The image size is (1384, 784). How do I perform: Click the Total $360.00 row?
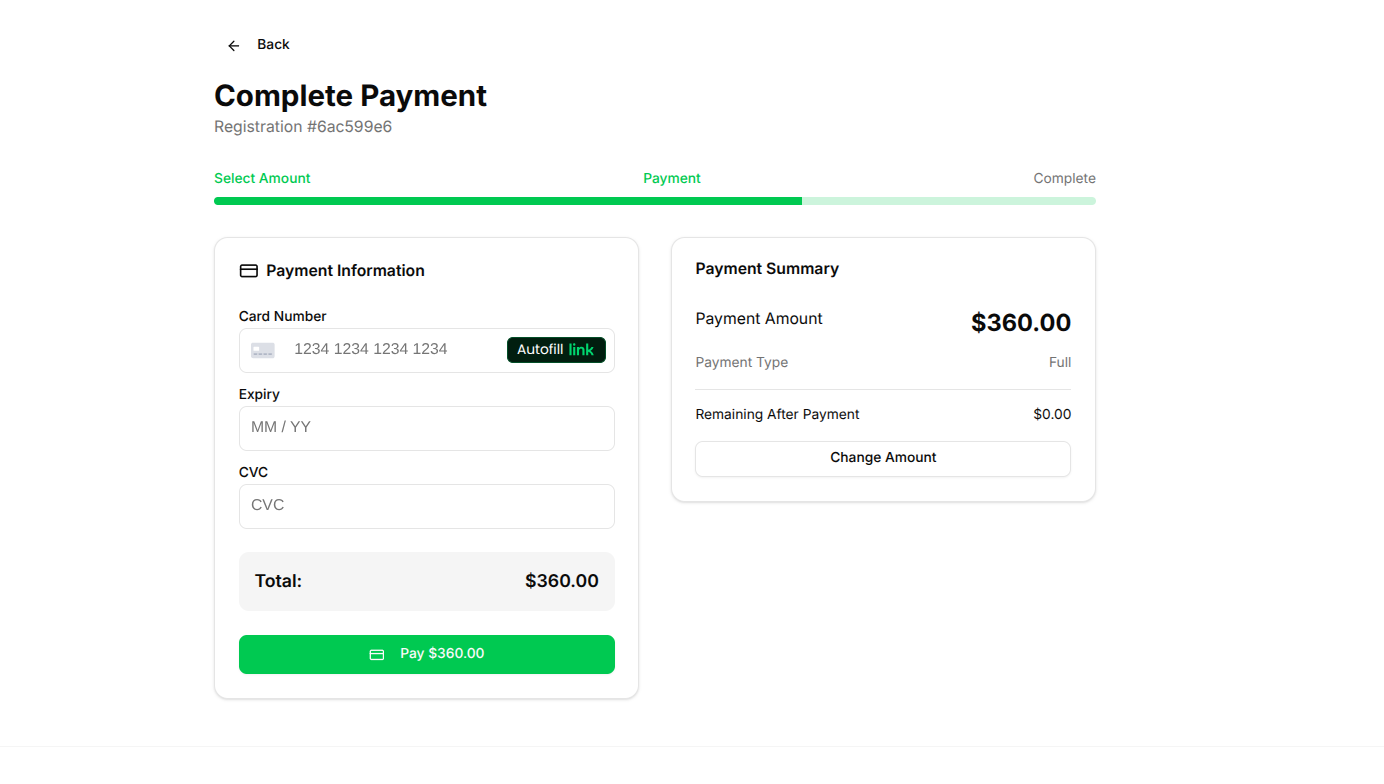point(426,581)
